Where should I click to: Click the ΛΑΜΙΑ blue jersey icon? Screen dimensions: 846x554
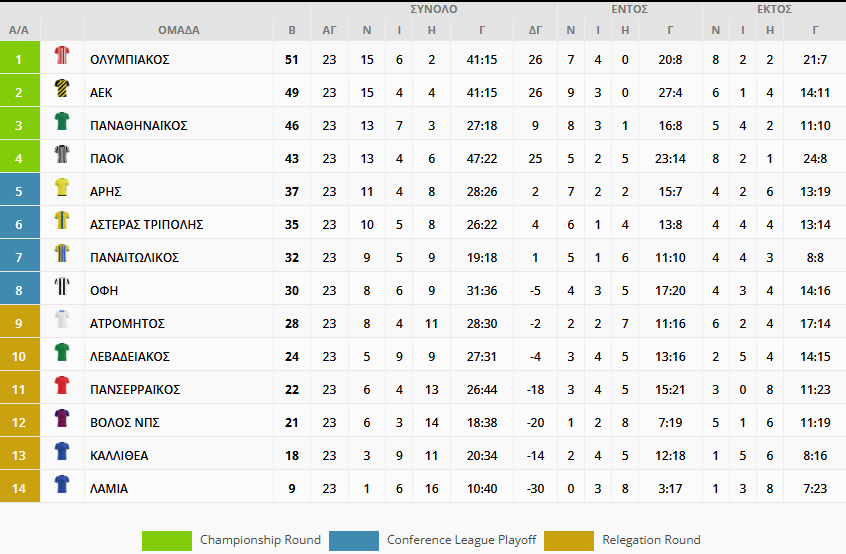pyautogui.click(x=62, y=484)
